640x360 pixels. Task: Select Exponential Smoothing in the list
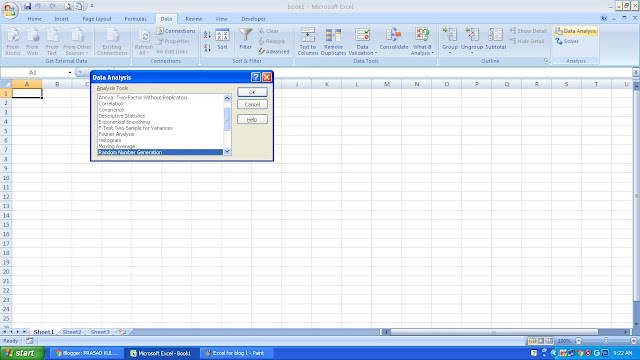point(160,122)
